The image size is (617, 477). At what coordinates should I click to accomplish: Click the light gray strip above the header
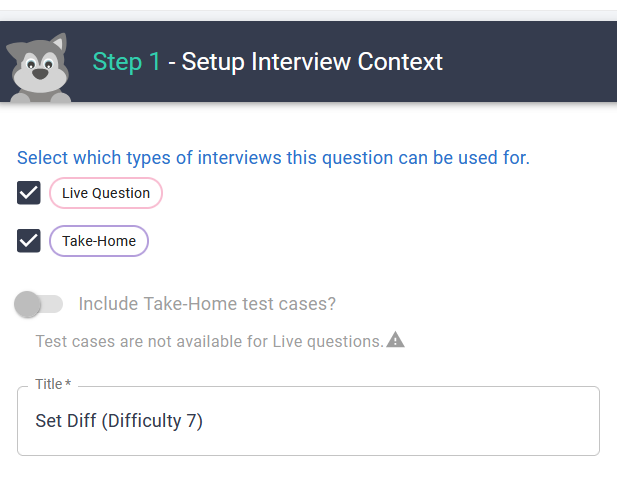pyautogui.click(x=308, y=15)
